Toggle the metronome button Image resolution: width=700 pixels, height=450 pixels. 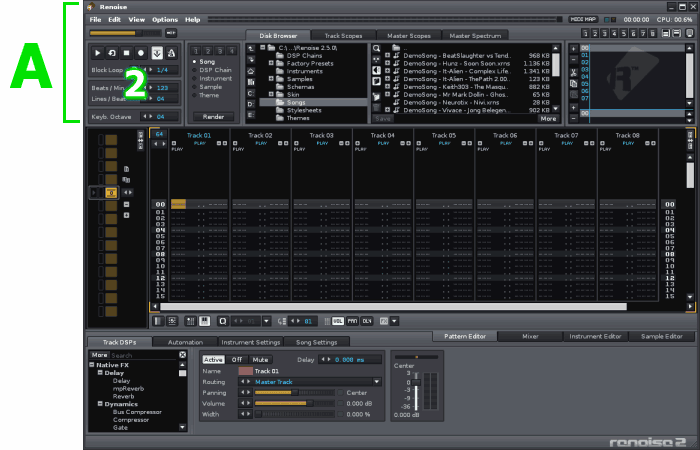tap(171, 53)
